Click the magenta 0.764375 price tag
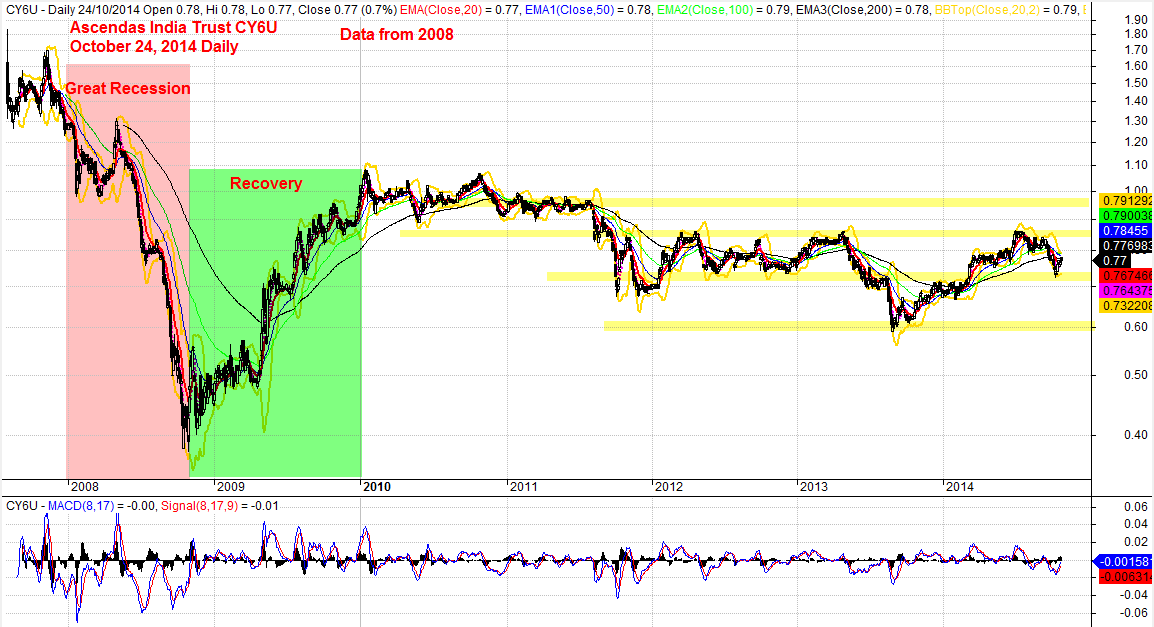 coord(1126,291)
